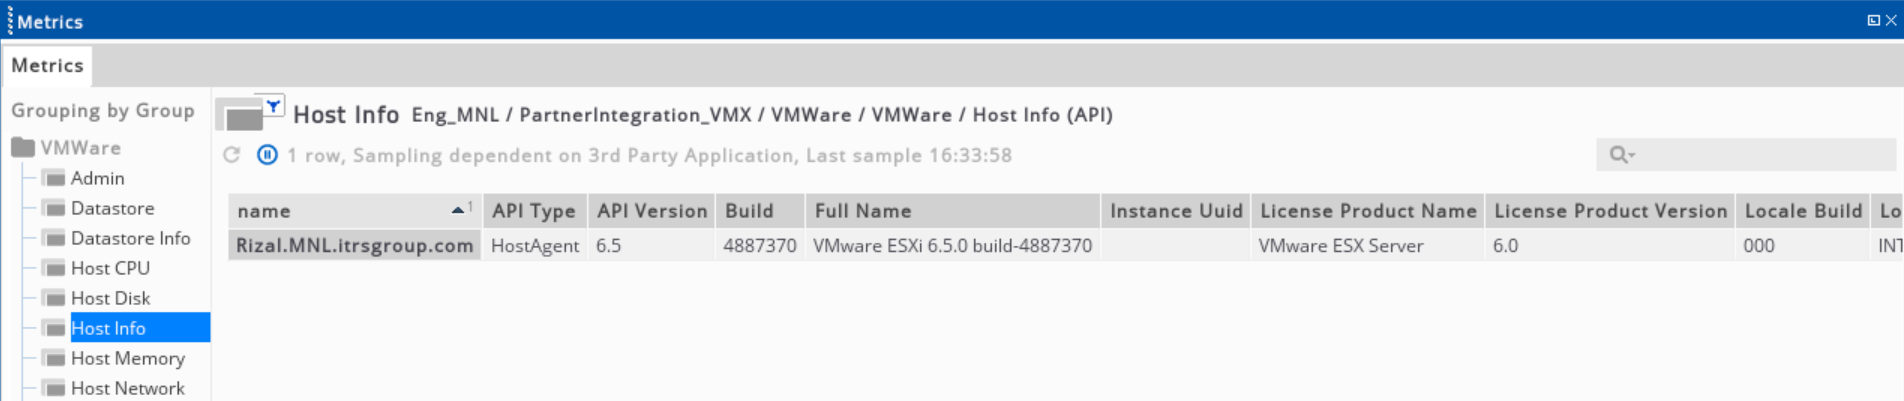This screenshot has width=1904, height=401.
Task: Click the License Product Name column header
Action: pos(1368,211)
